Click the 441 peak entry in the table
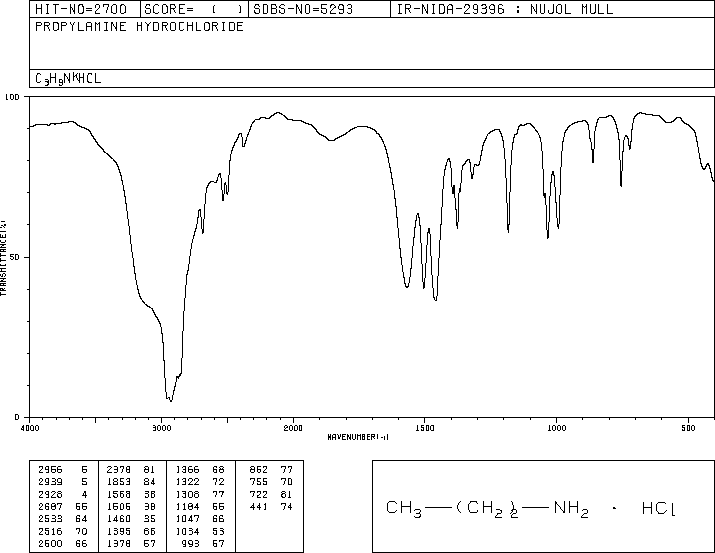Image resolution: width=715 pixels, height=553 pixels. tap(271, 506)
